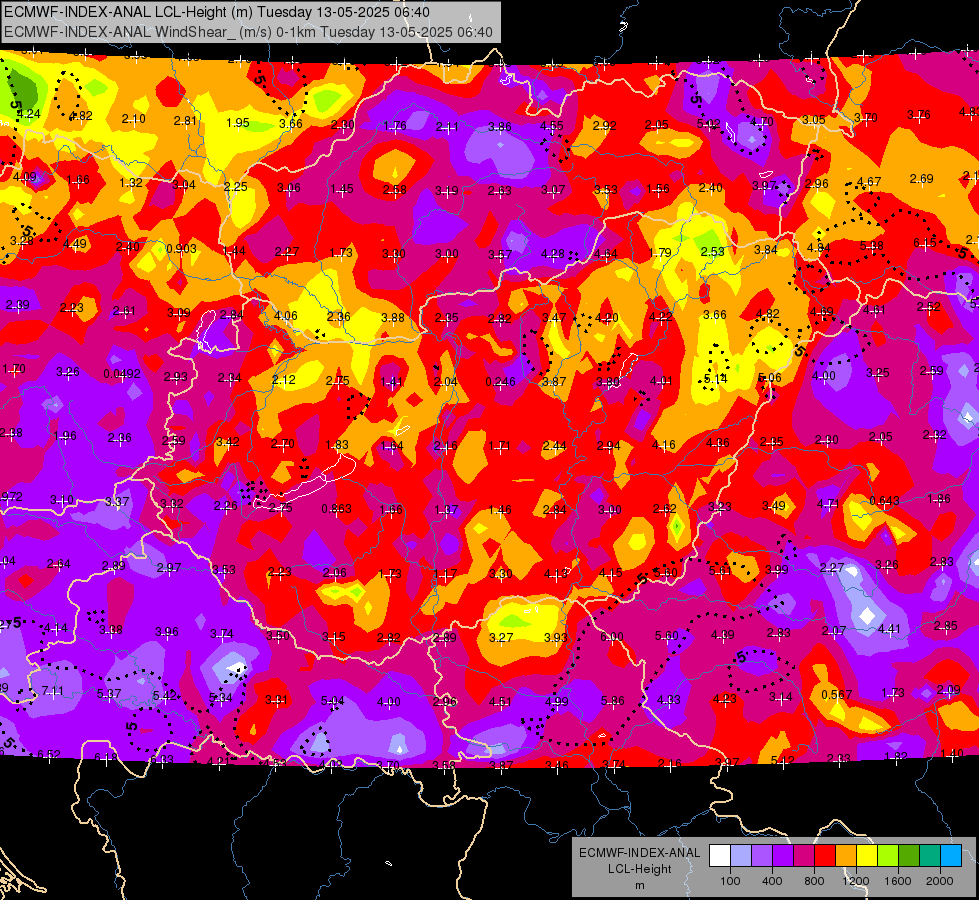Click the wind shear value 4.55

(x=552, y=126)
